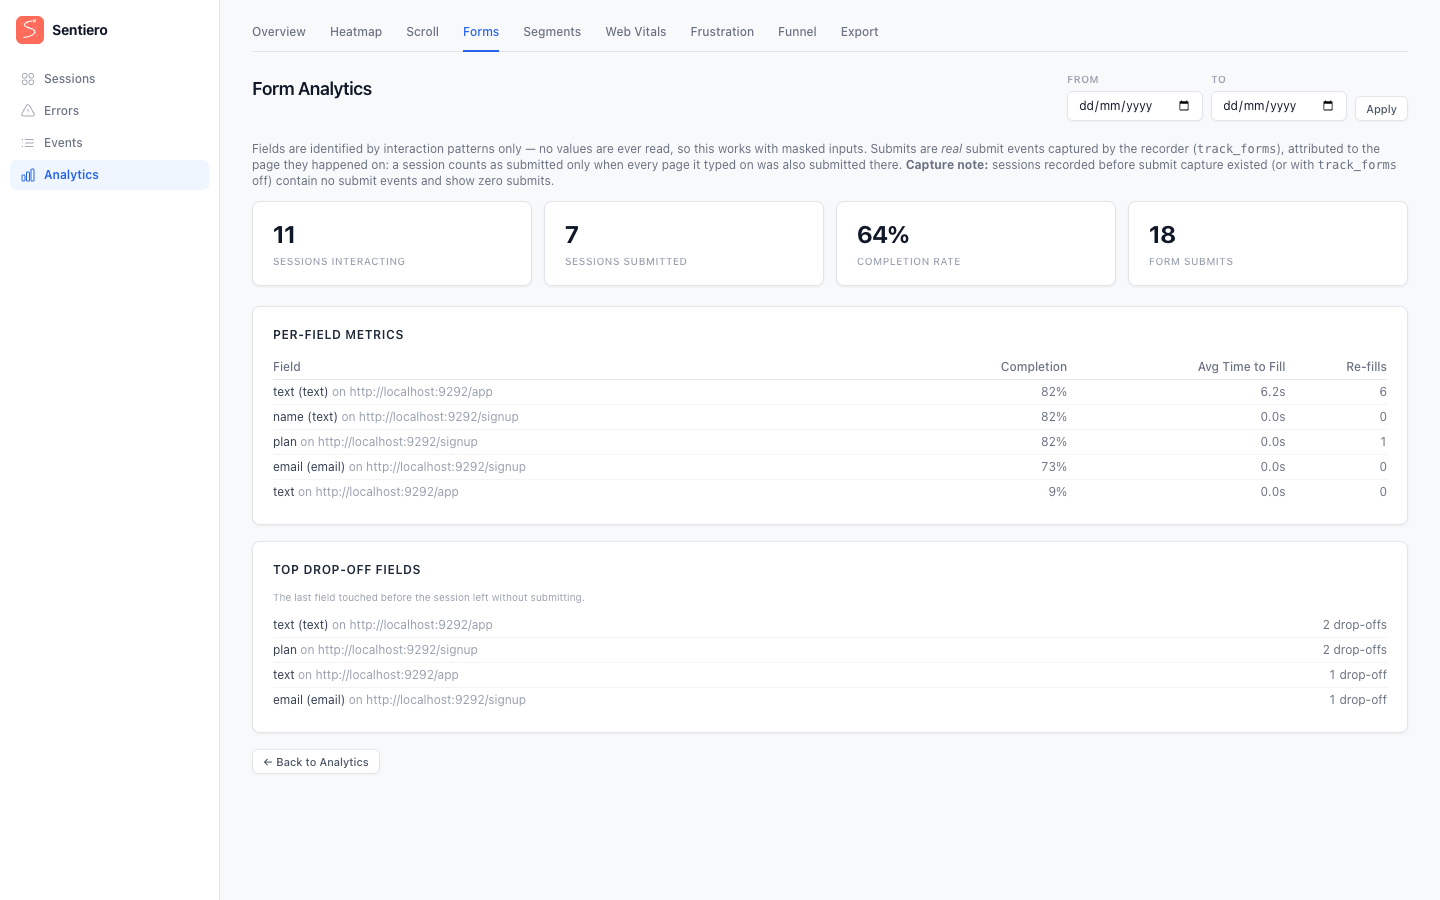Open Events in the sidebar

[x=109, y=143]
